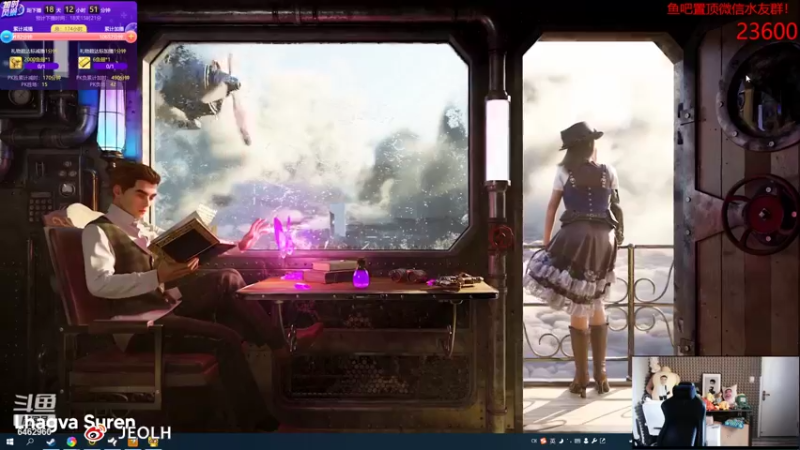Open the Windows Start menu
Image resolution: width=800 pixels, height=450 pixels.
click(x=10, y=442)
